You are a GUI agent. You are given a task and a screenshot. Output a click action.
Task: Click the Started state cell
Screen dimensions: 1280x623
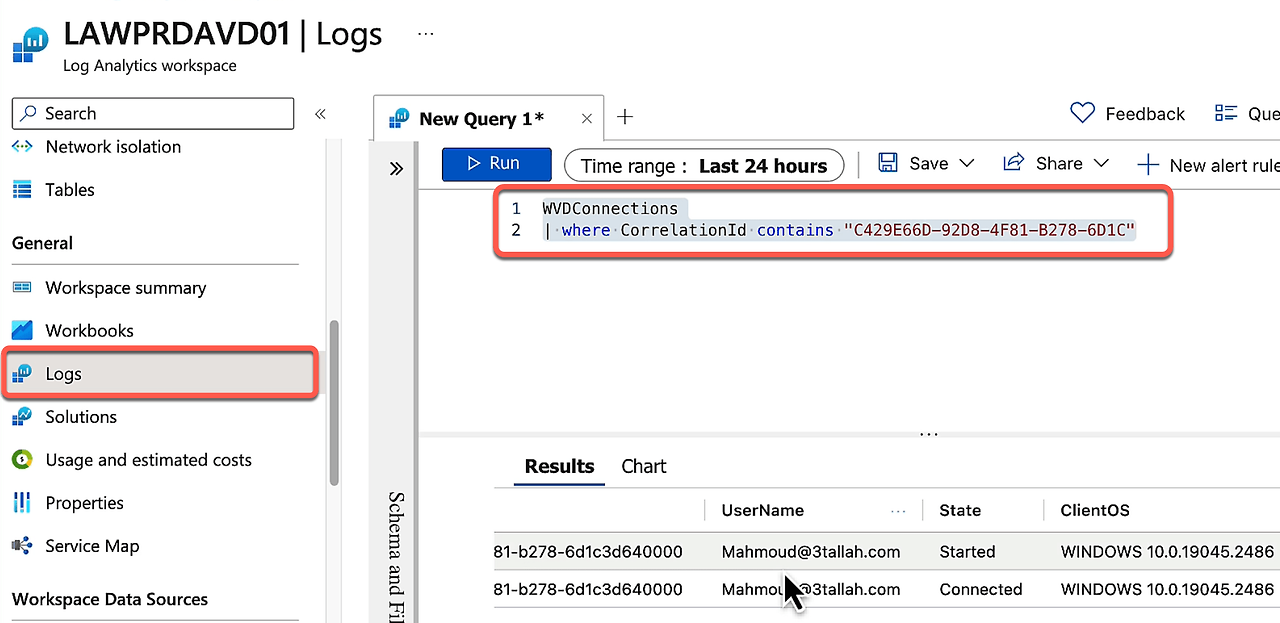point(967,552)
